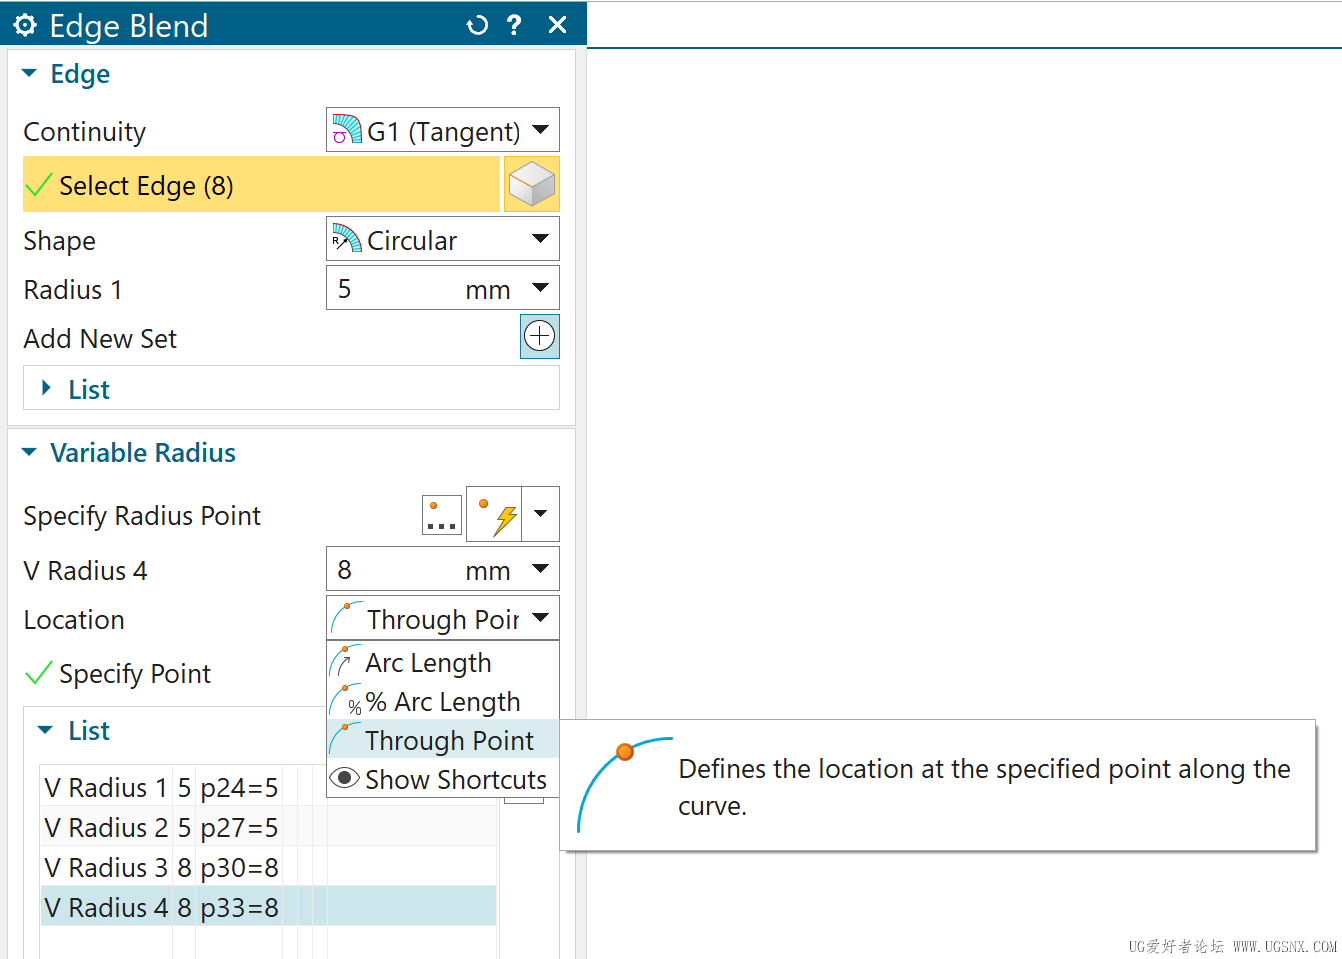Select the V Radius 1 list row
Viewport: 1342px width, 959px height.
[x=268, y=788]
